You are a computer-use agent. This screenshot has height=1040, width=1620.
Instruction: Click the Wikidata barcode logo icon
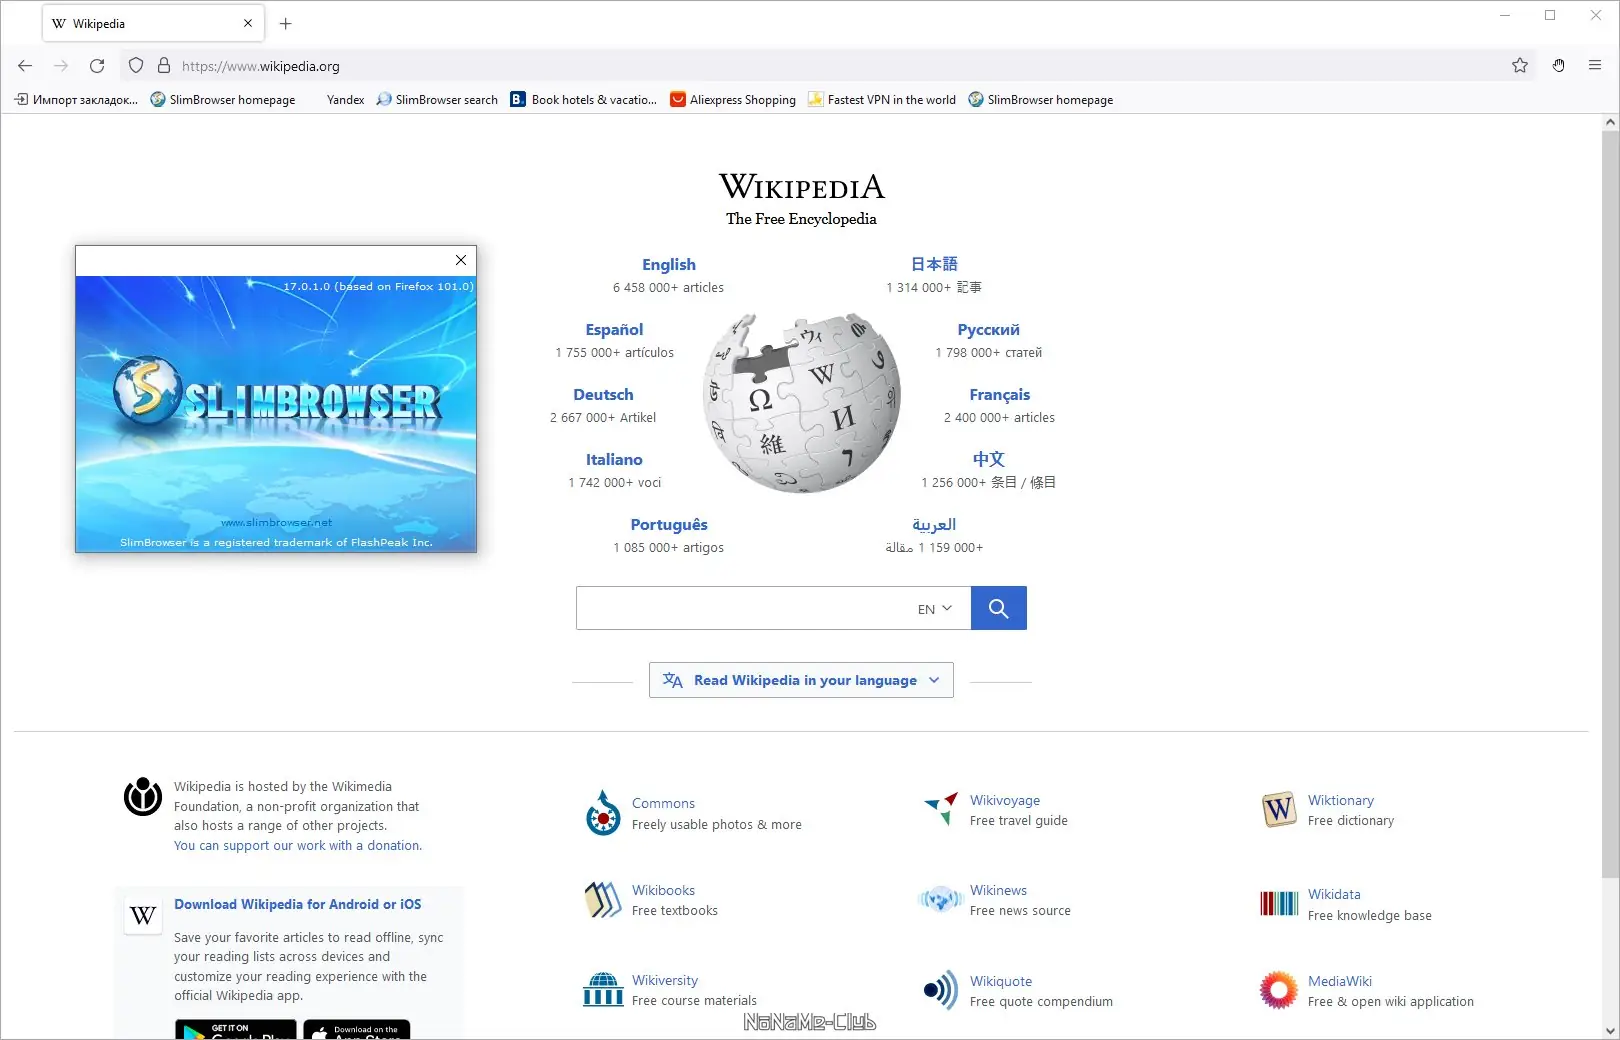[1279, 904]
